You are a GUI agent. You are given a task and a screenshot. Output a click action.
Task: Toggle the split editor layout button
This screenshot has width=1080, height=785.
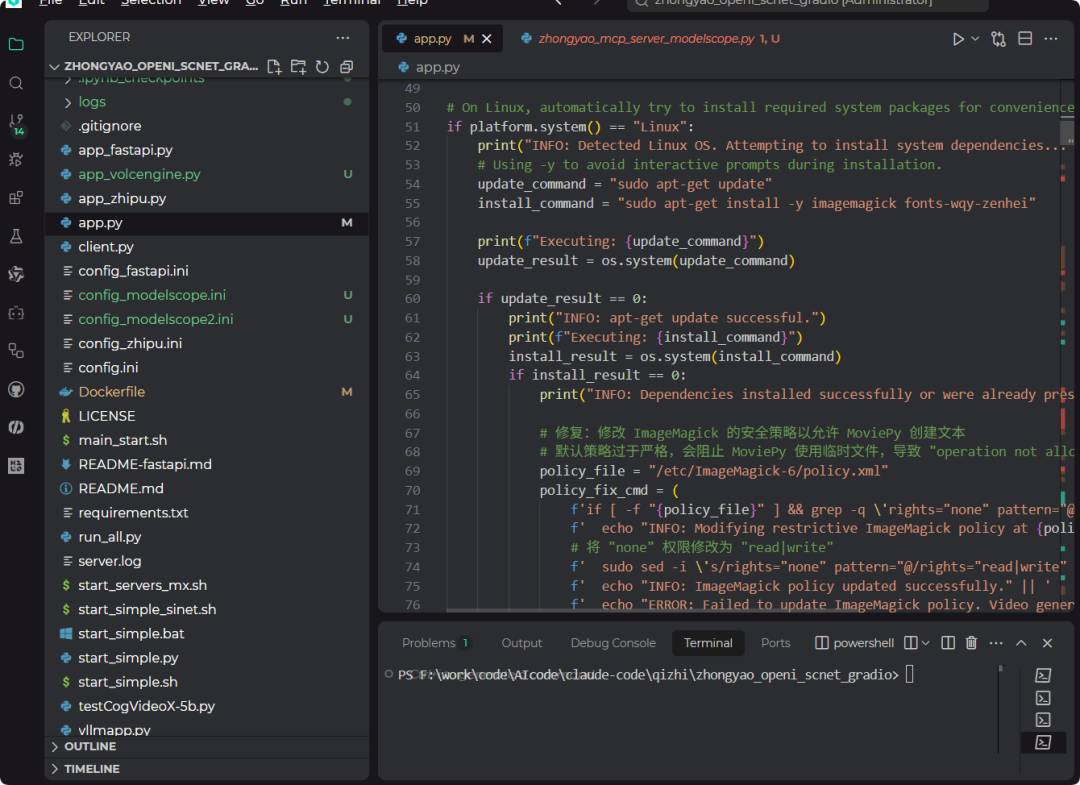coord(1025,39)
